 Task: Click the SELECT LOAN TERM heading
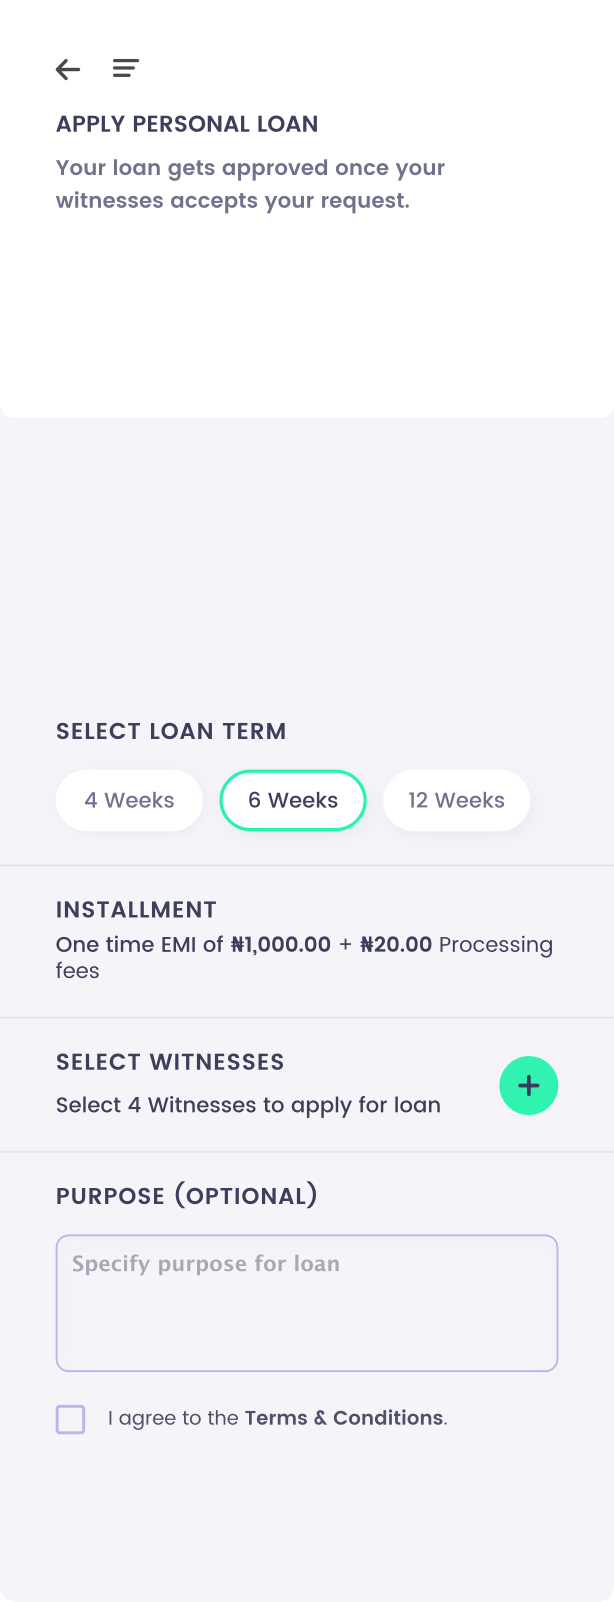pyautogui.click(x=171, y=731)
